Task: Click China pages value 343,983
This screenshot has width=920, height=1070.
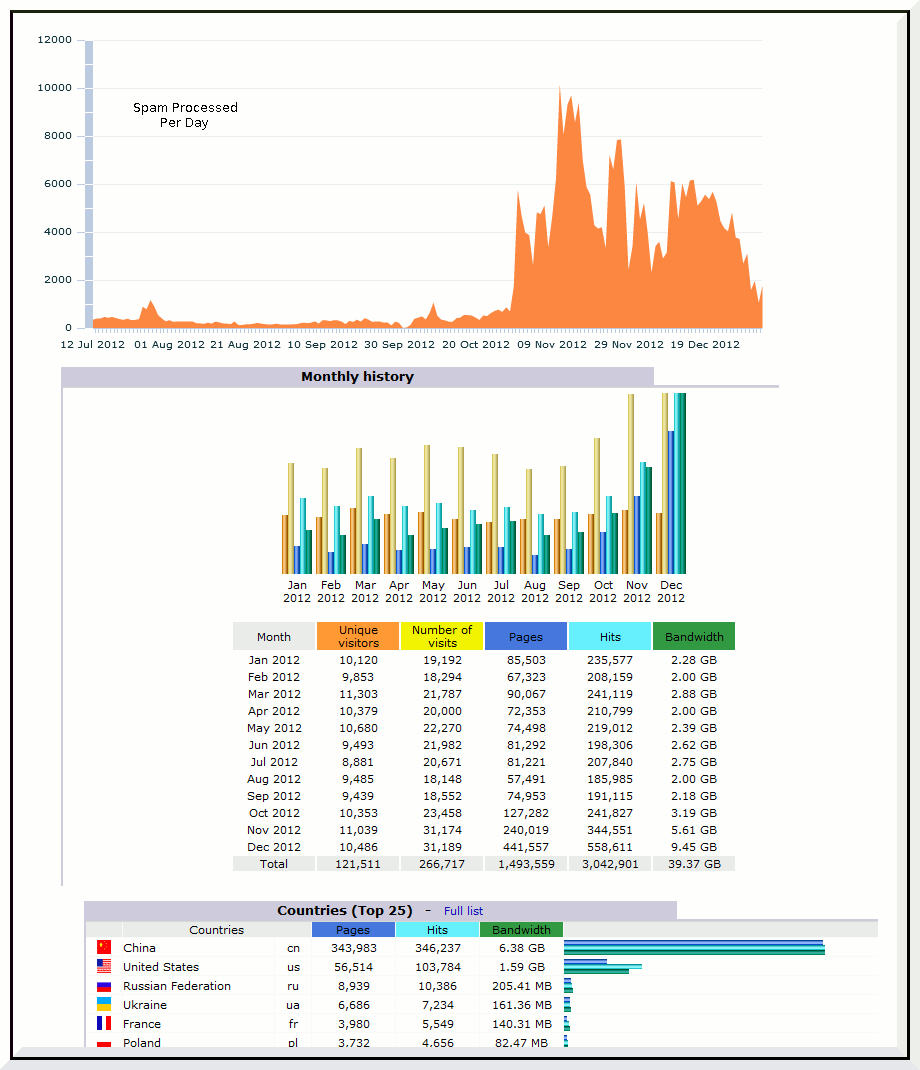Action: pos(354,948)
